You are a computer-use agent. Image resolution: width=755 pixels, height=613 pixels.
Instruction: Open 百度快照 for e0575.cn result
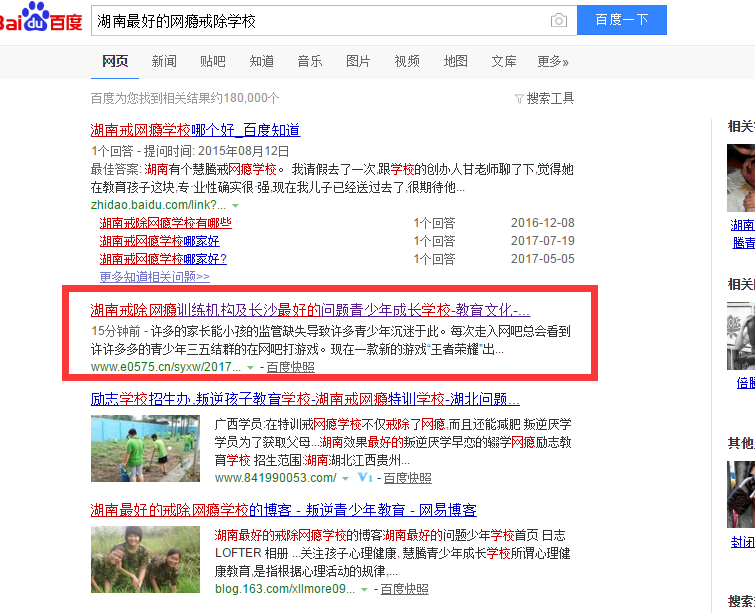coord(290,367)
